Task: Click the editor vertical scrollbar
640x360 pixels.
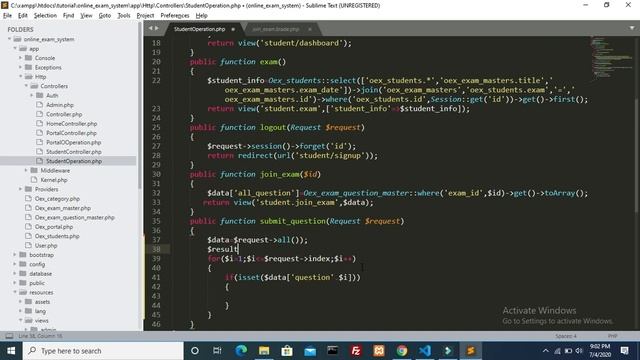Action: (x=637, y=155)
